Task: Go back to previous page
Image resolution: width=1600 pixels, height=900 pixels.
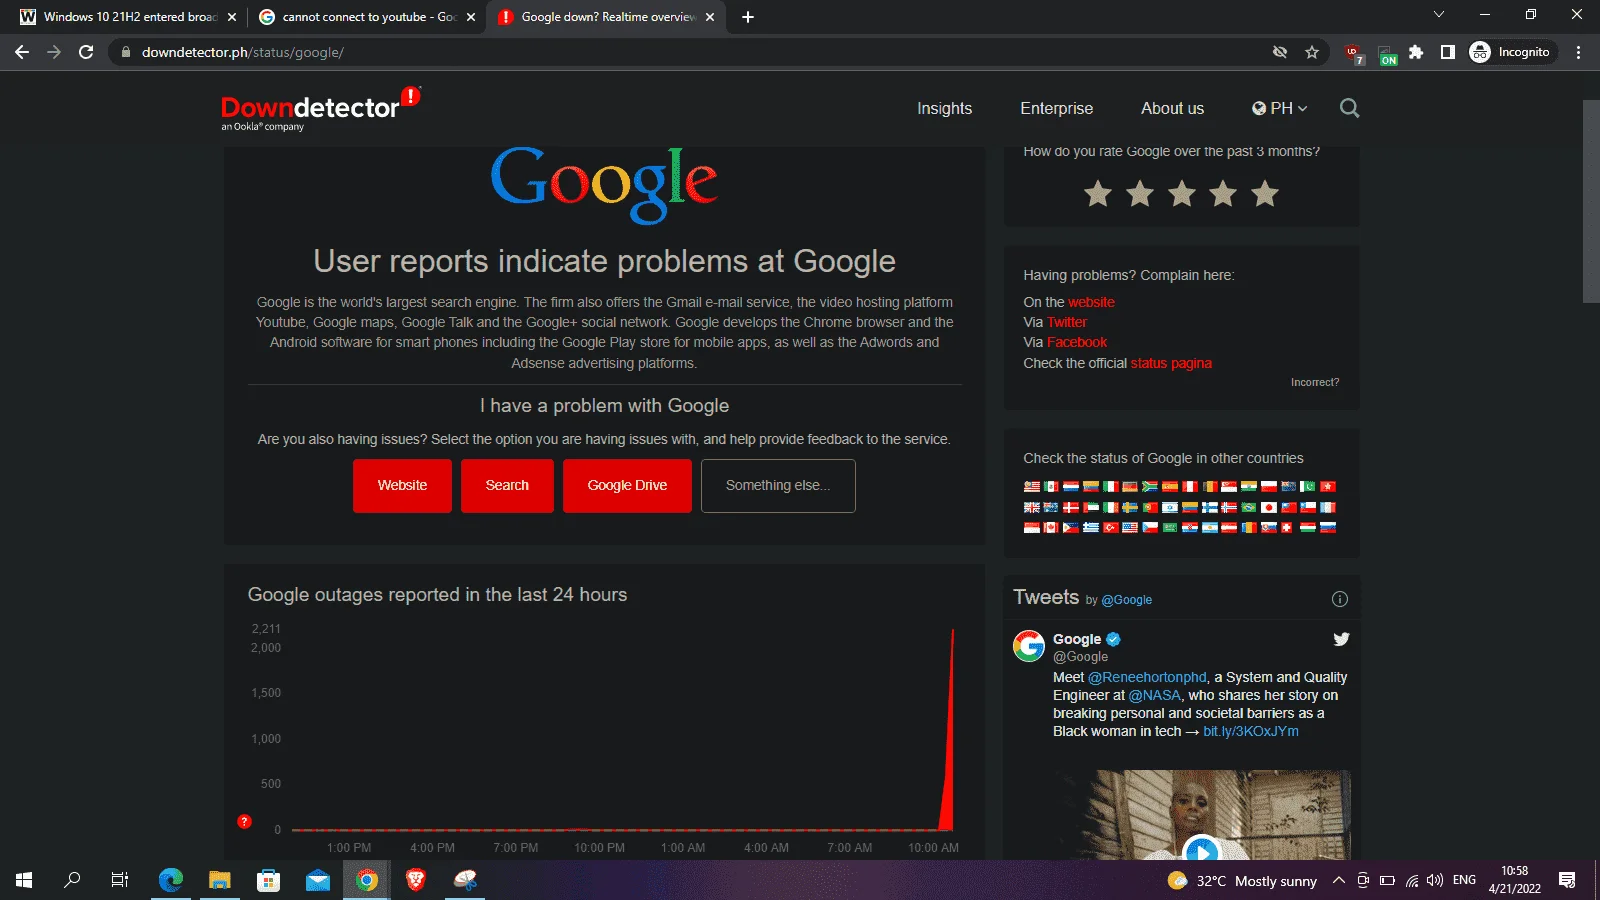Action: [22, 52]
